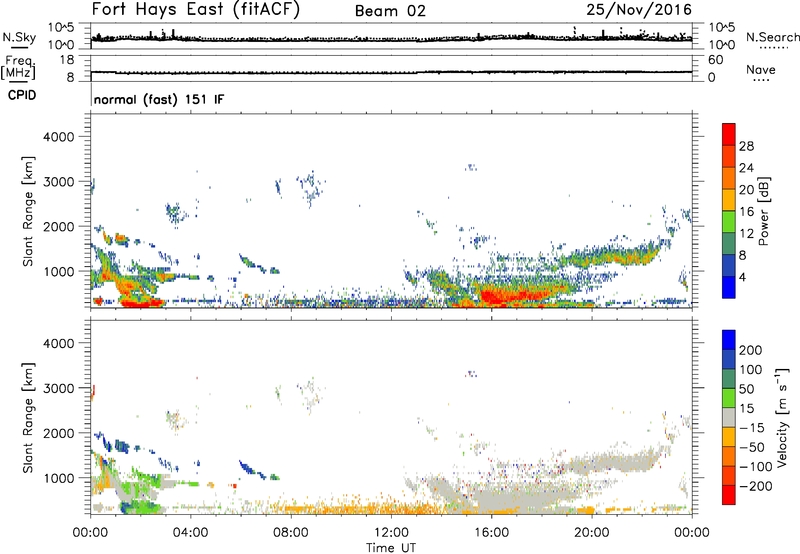Screen dimensions: 800x554
Task: Click the "60" label right of the frequency panel
Action: [715, 60]
